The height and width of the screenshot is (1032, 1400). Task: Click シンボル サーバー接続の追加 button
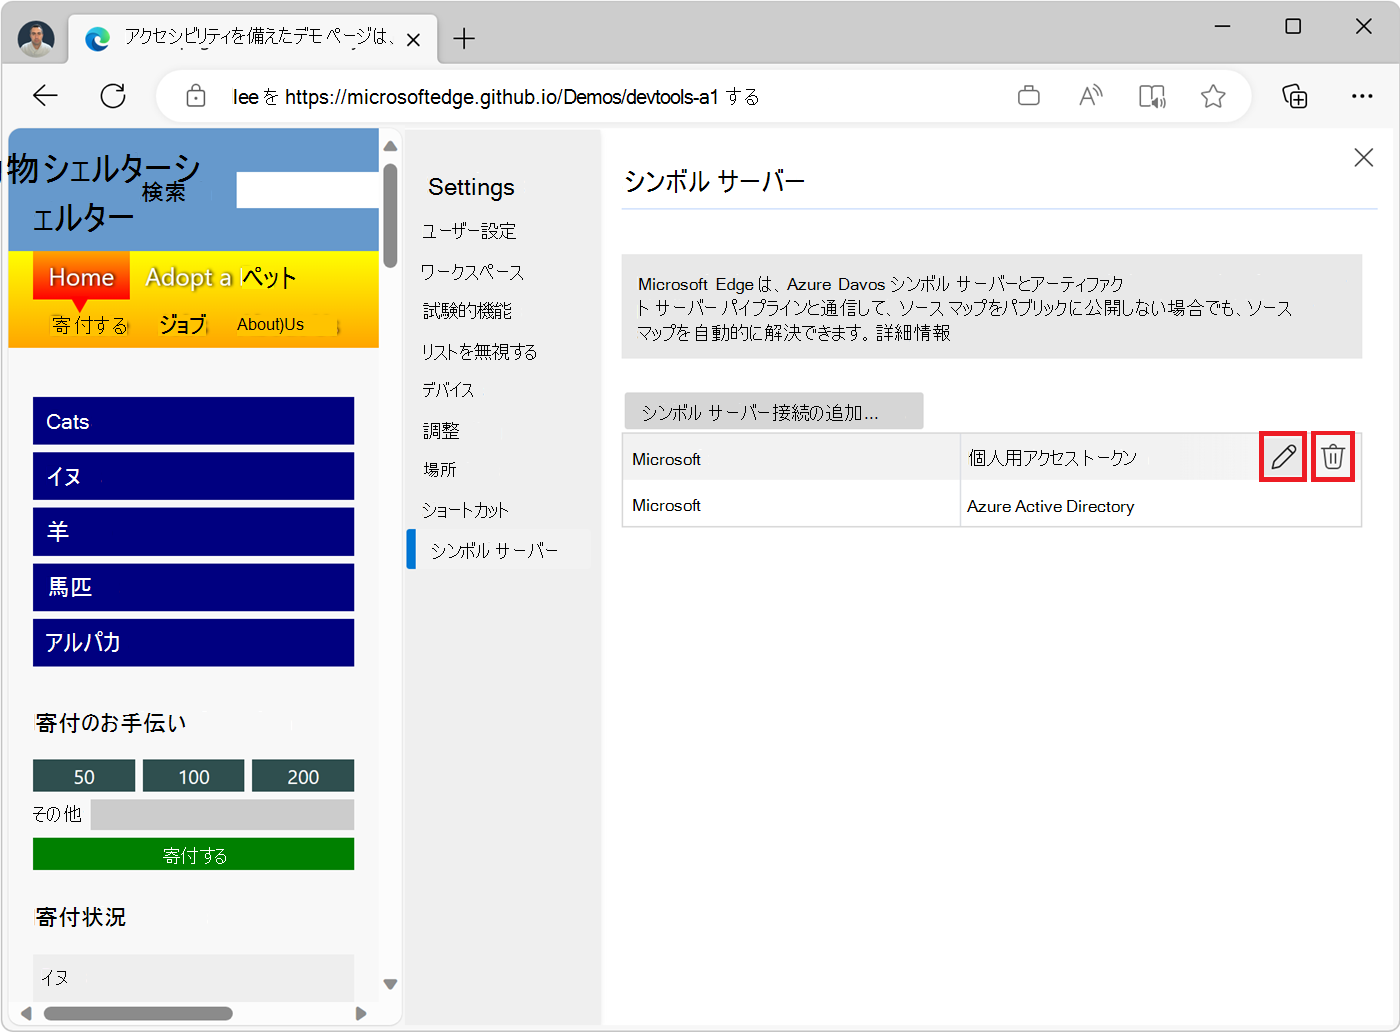tap(773, 410)
